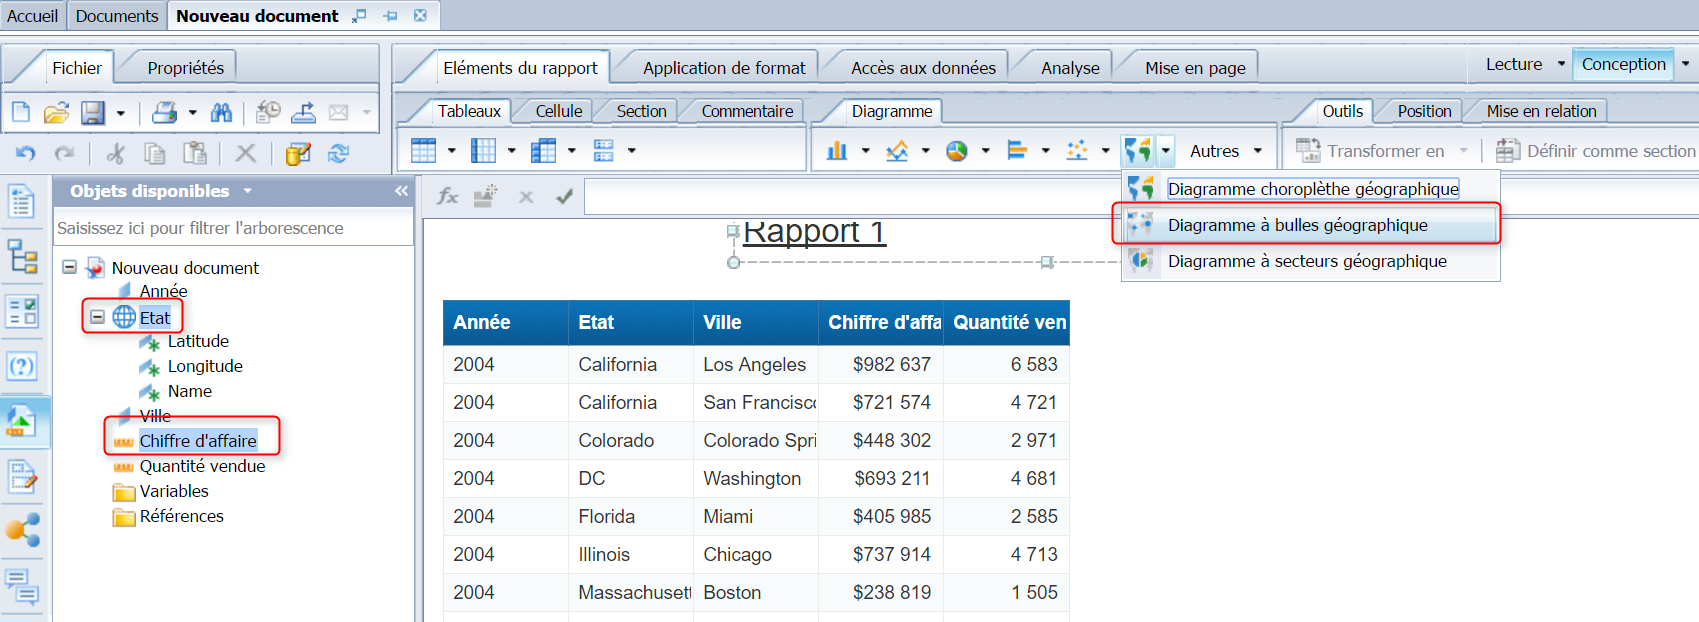Open the Objets disponibles panel dropdown arrow

[248, 191]
